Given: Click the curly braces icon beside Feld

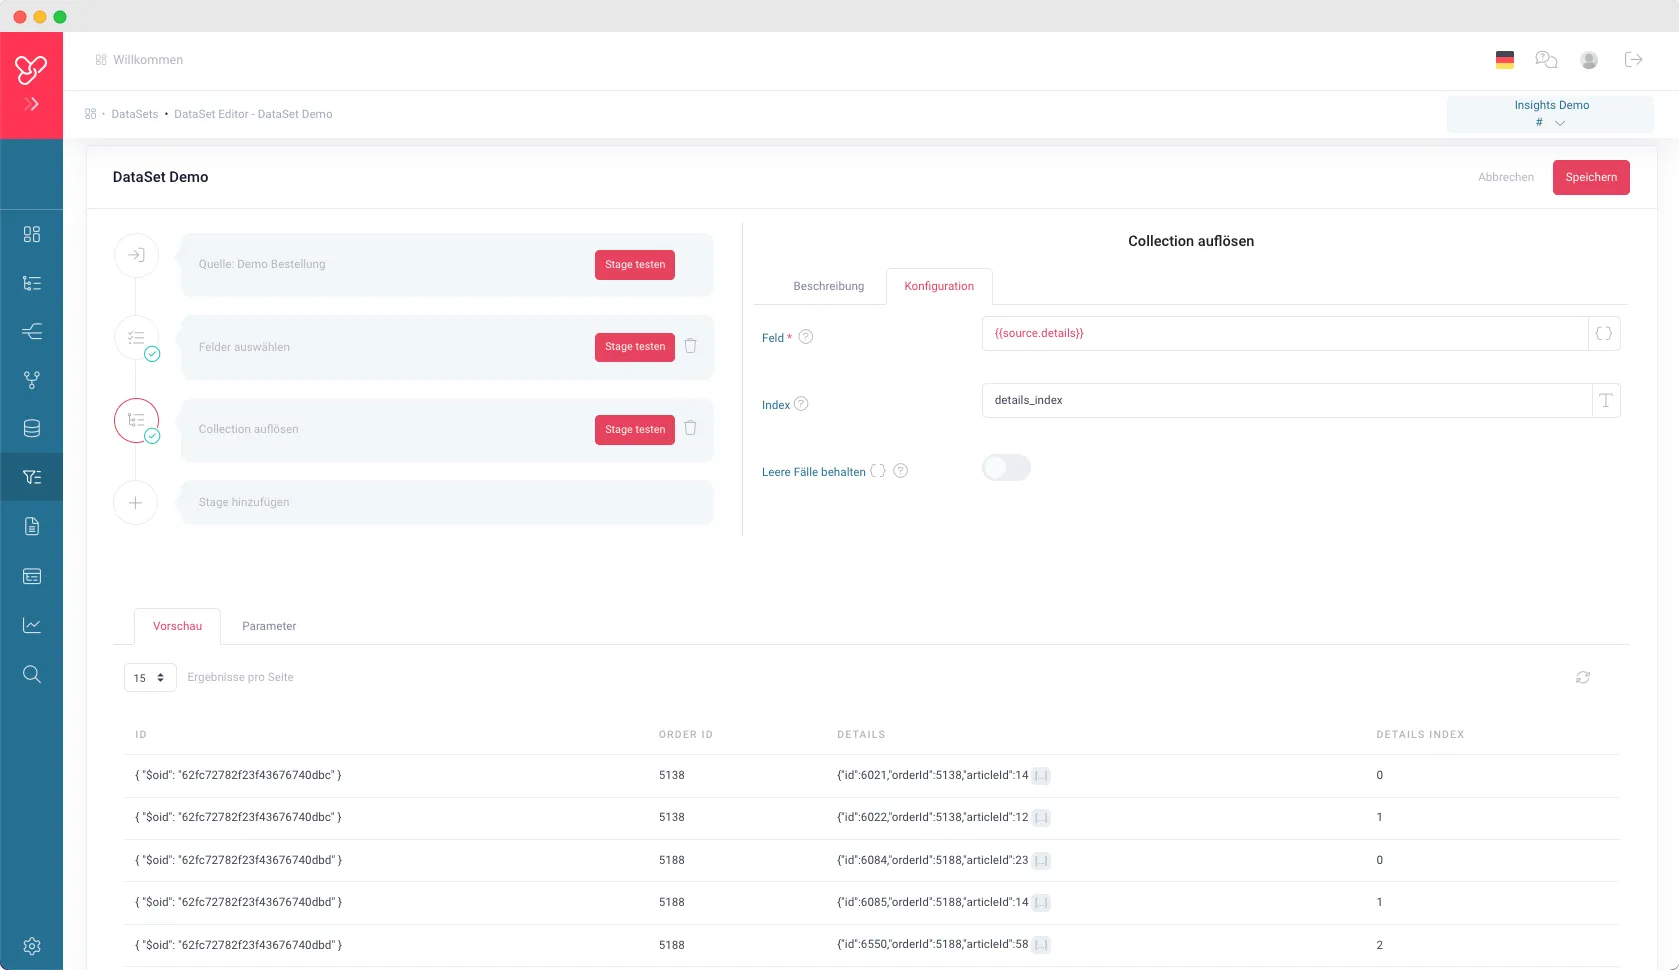Looking at the screenshot, I should click(1604, 333).
